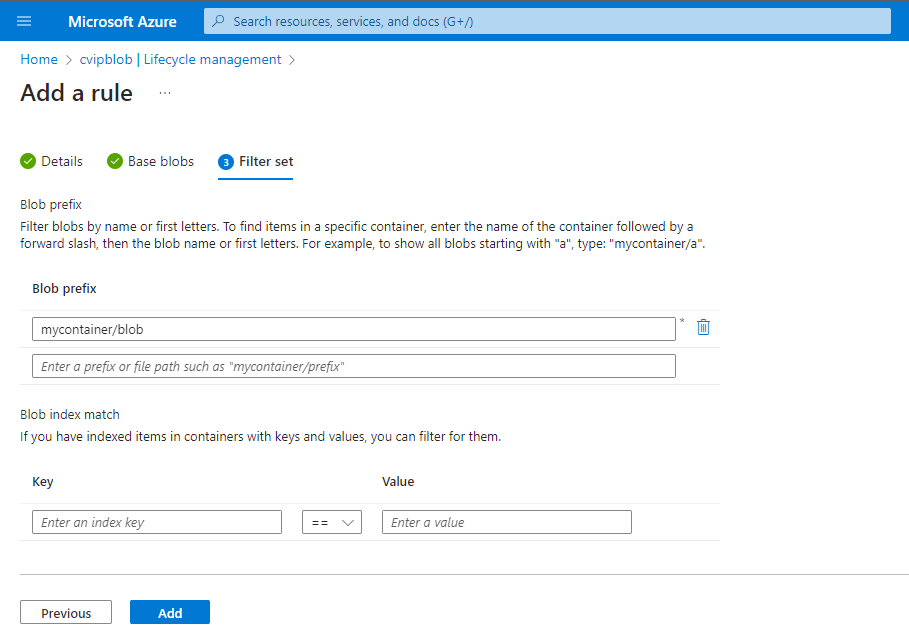909x641 pixels.
Task: Go to the Base blobs tab
Action: 161,161
